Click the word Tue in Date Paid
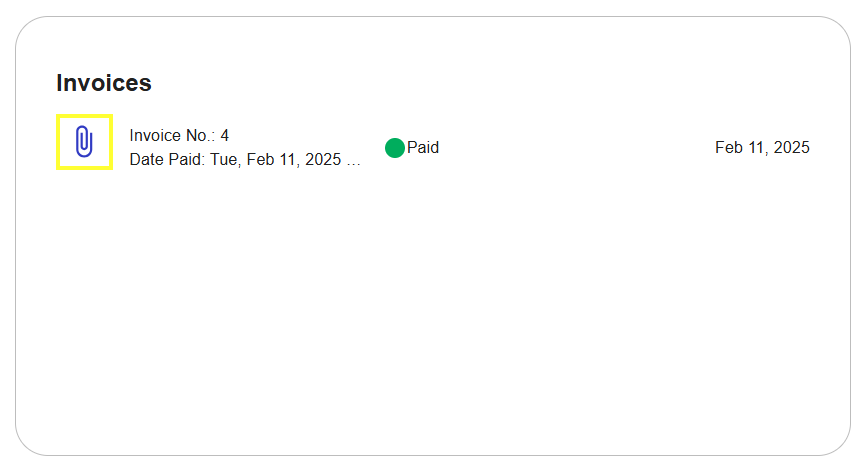The height and width of the screenshot is (472, 863). (x=225, y=160)
